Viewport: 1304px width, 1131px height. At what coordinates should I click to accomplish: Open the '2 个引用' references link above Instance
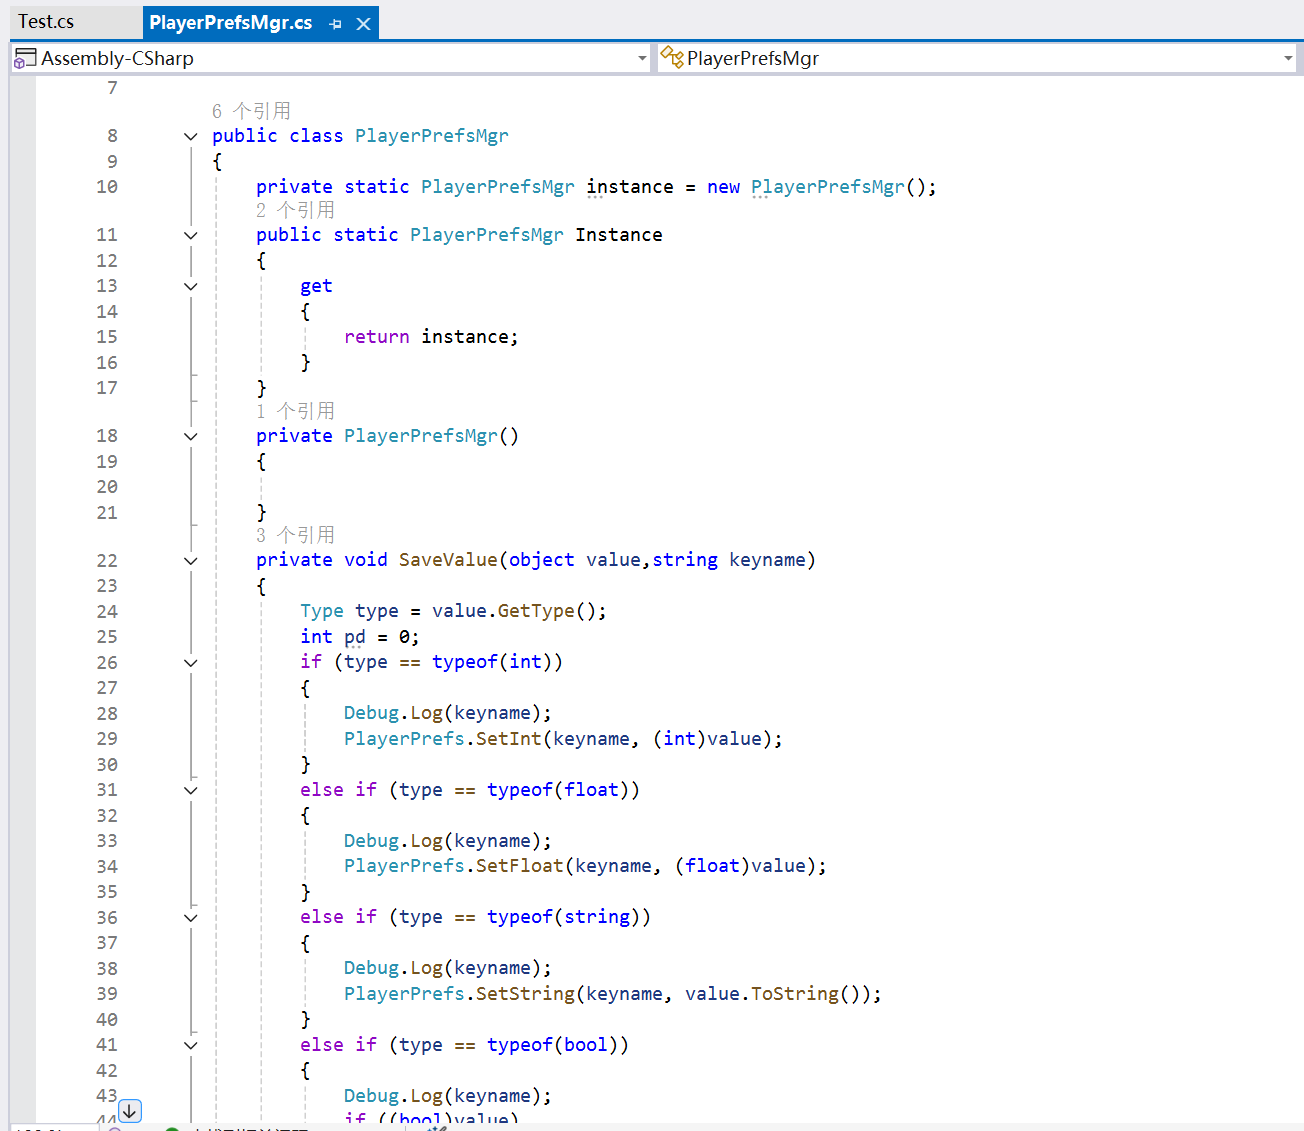tap(295, 210)
